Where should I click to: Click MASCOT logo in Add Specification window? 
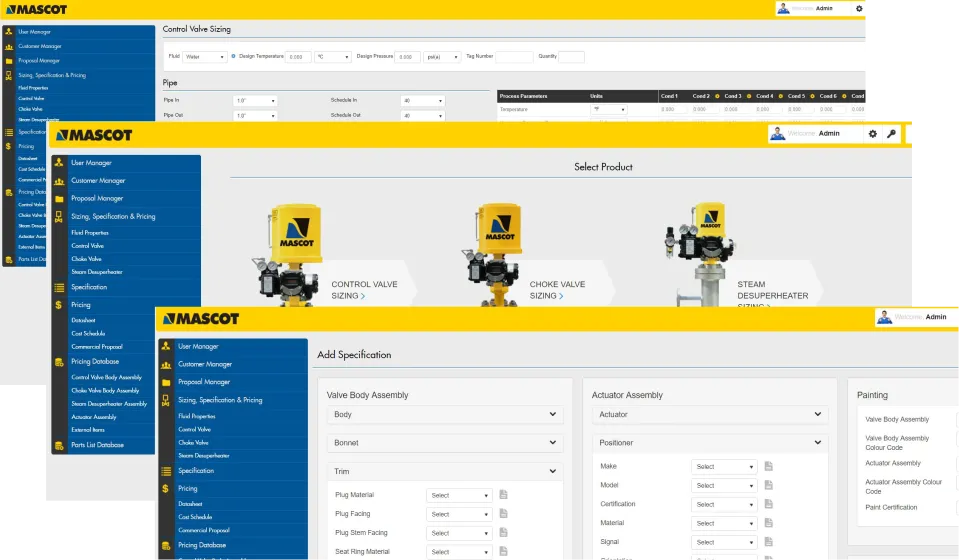(x=201, y=319)
